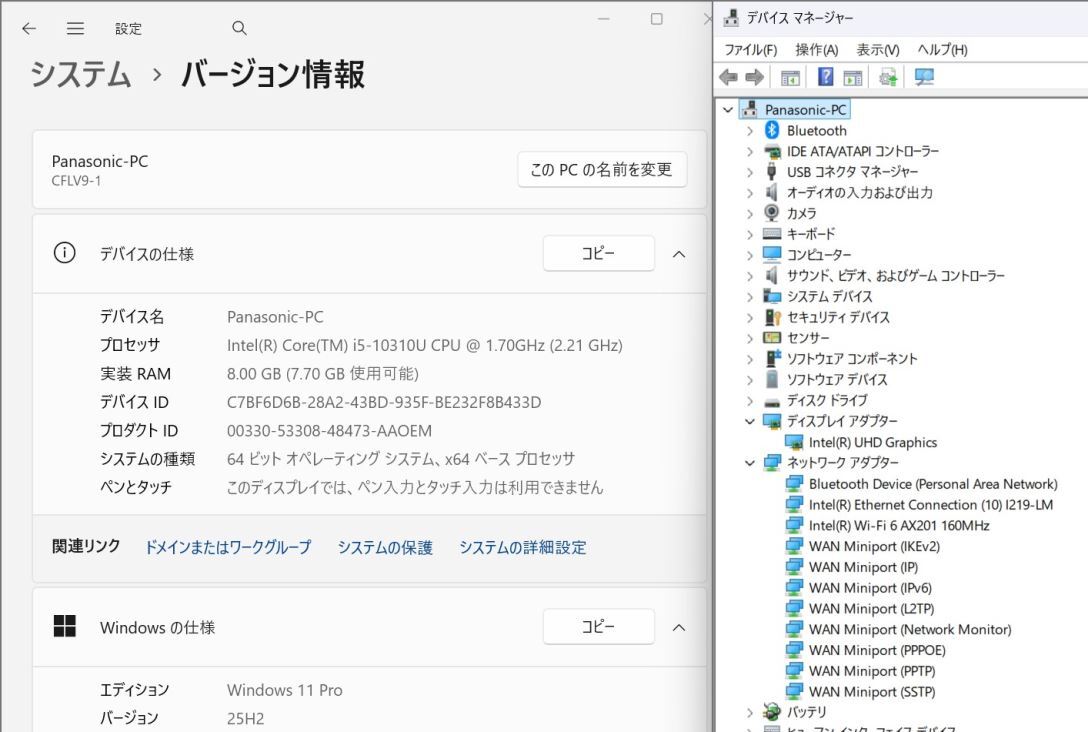Click the back arrow icon in Device Manager
Viewport: 1088px width, 732px height.
click(728, 77)
